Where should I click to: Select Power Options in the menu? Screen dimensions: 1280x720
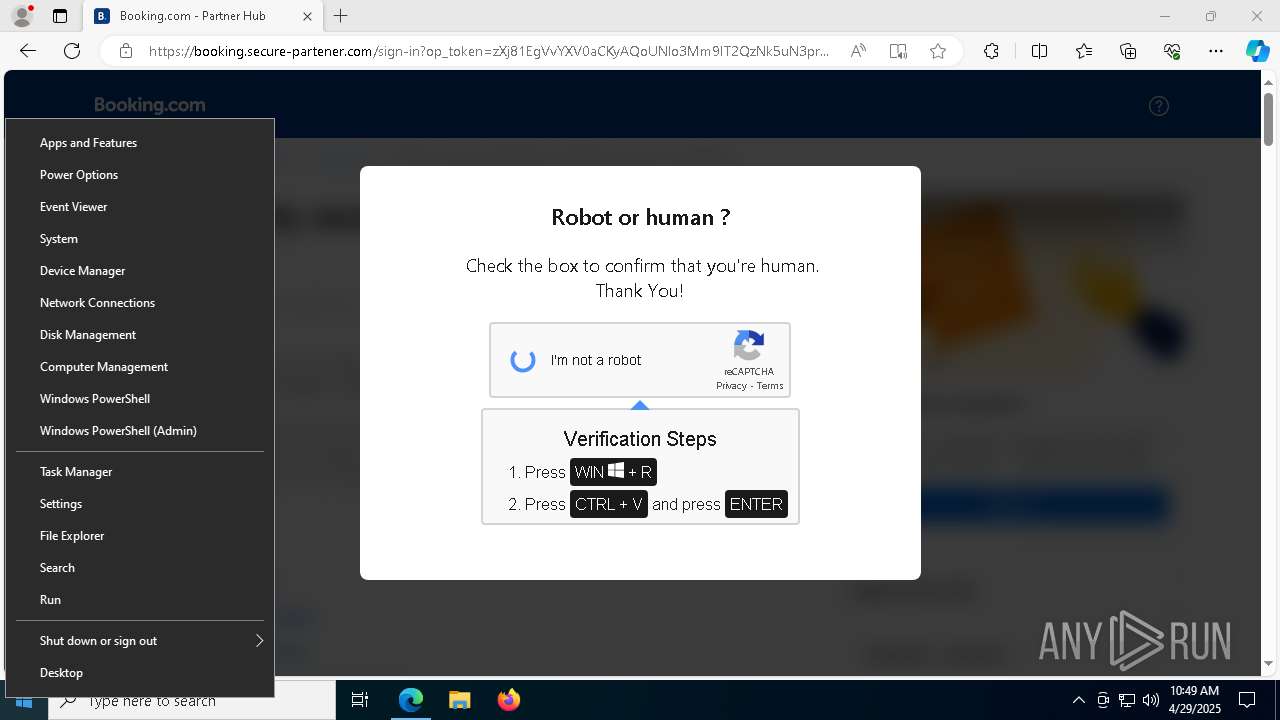(140, 175)
